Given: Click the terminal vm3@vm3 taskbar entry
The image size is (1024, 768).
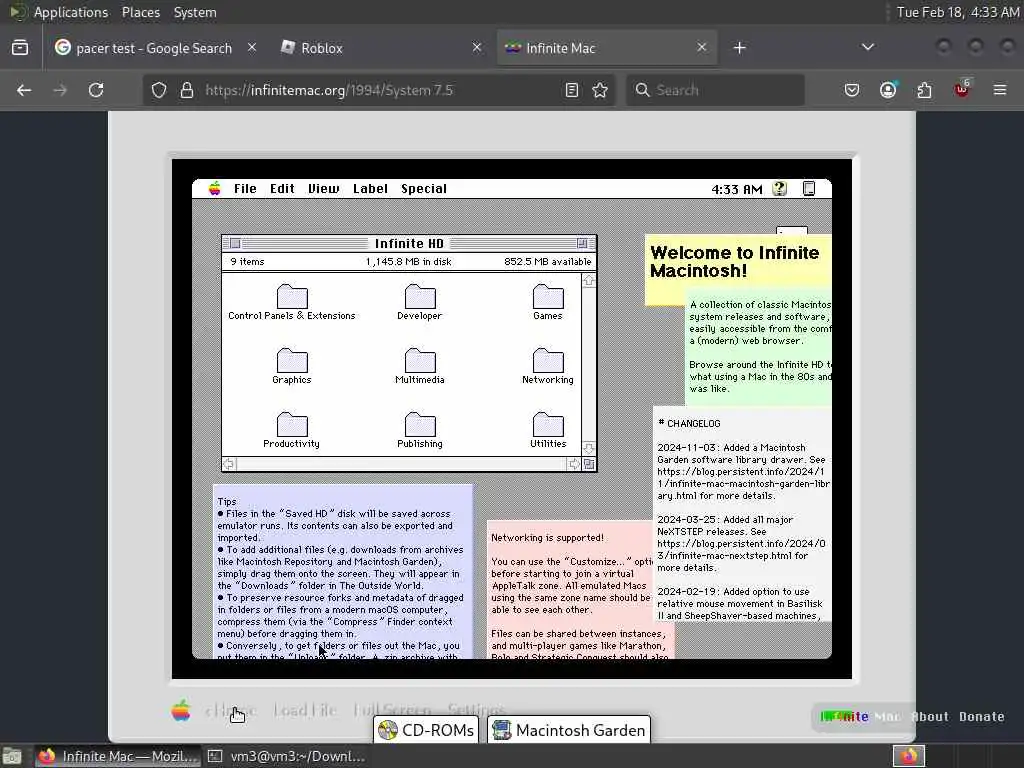Looking at the screenshot, I should tap(286, 756).
